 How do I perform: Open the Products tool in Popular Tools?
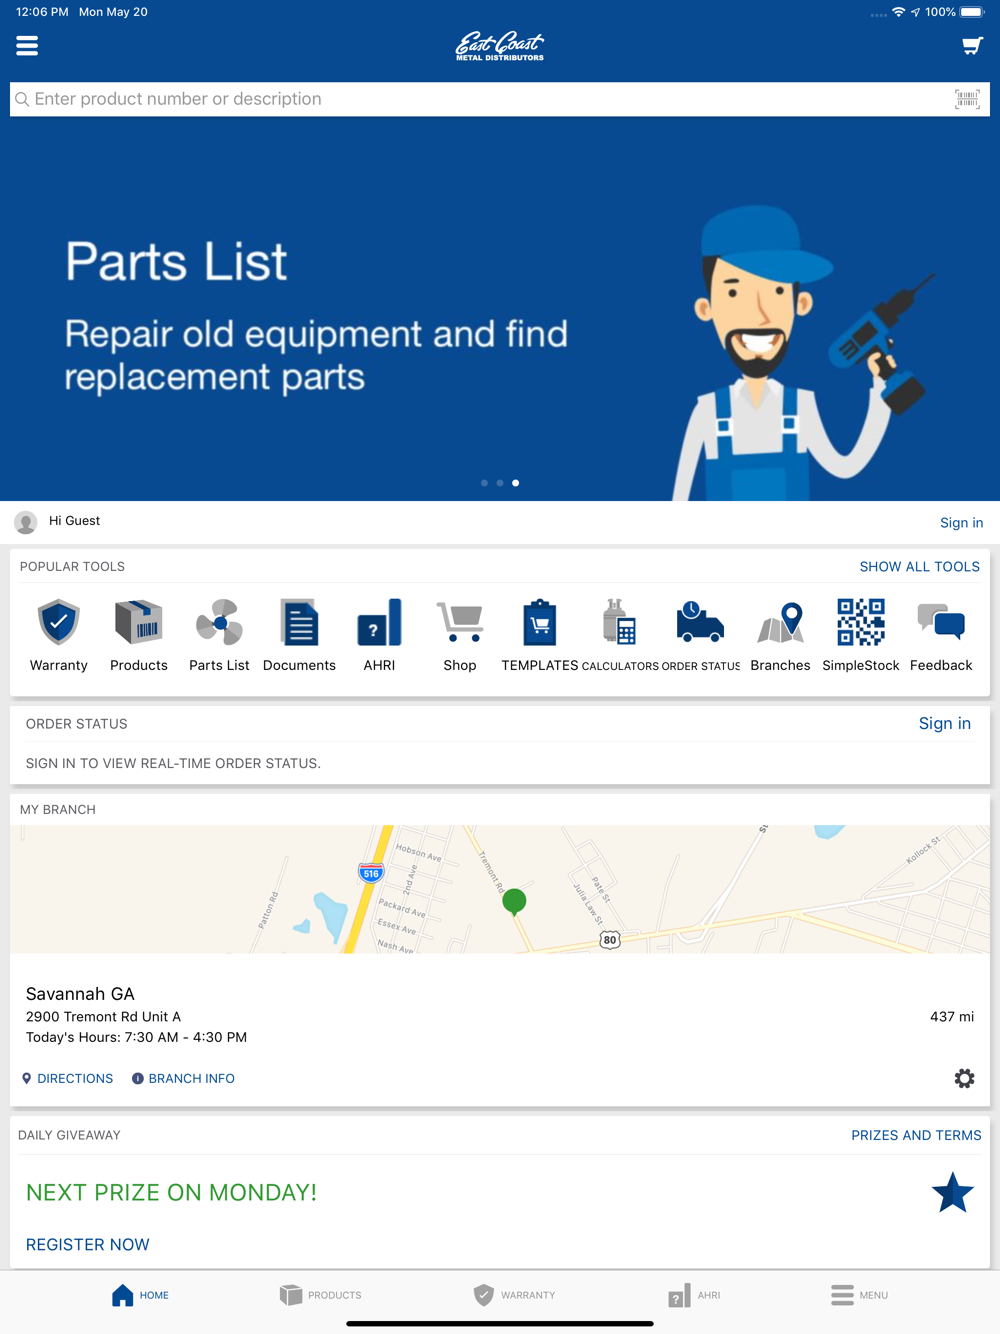click(139, 635)
